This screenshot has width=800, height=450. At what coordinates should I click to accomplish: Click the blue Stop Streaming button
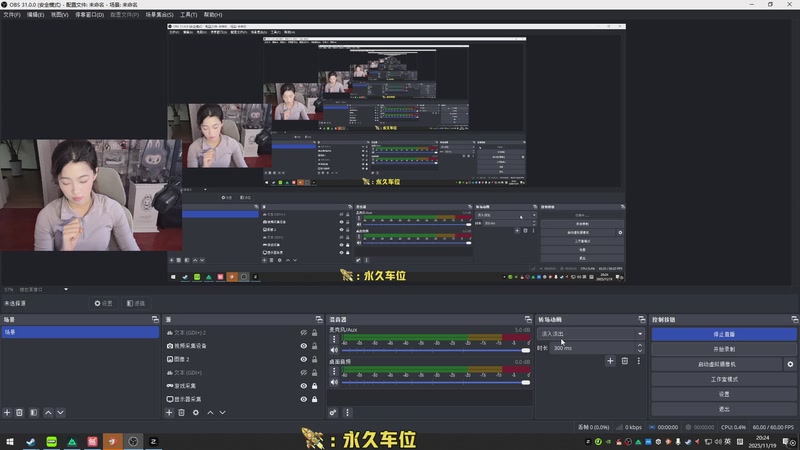(x=724, y=334)
